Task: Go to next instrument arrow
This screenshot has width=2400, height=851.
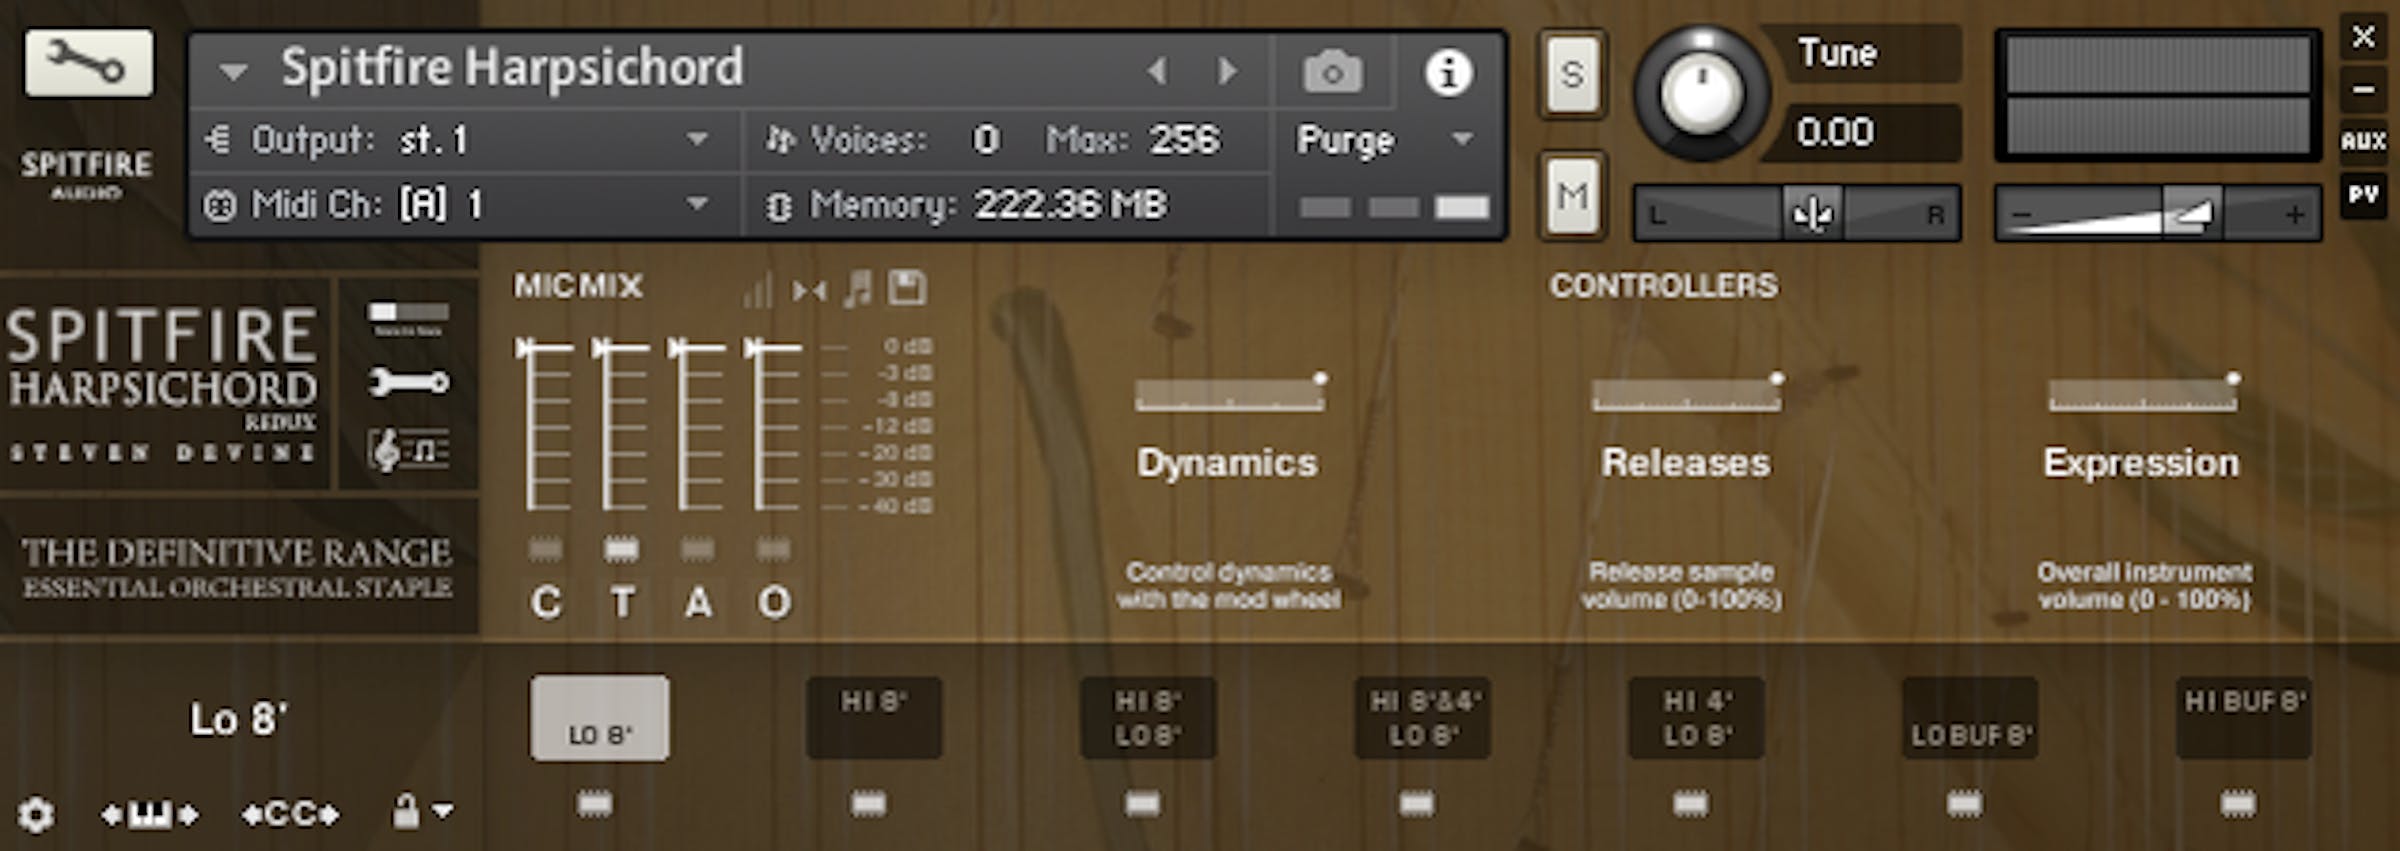Action: (1227, 71)
